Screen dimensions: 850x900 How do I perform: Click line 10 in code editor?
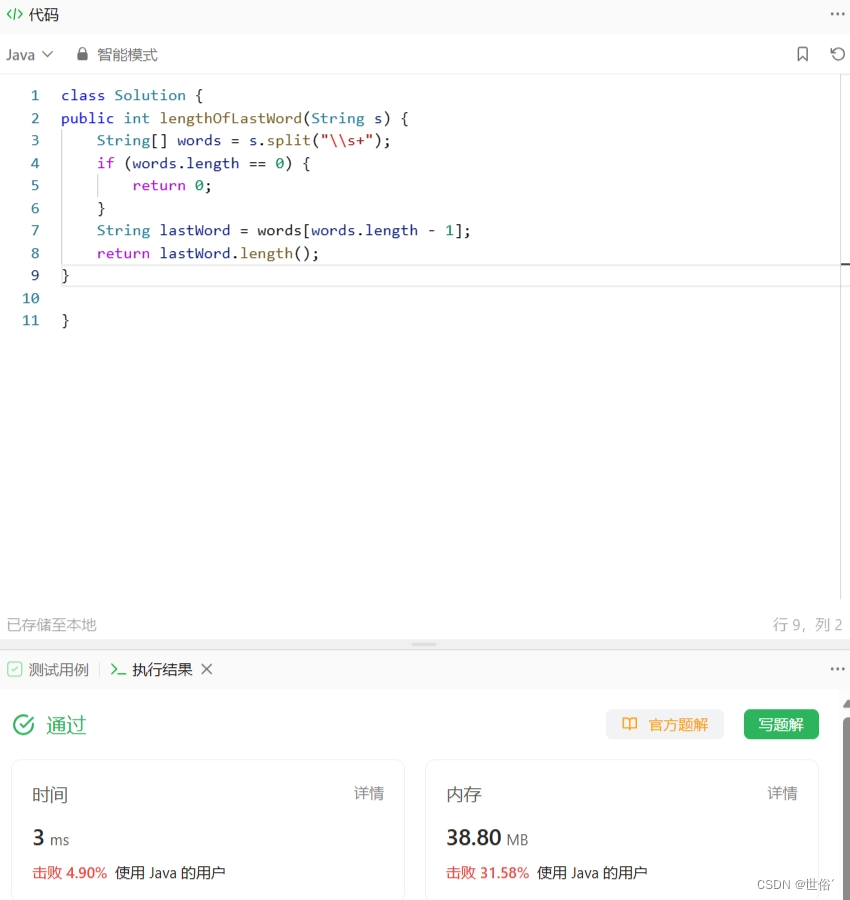[300, 298]
